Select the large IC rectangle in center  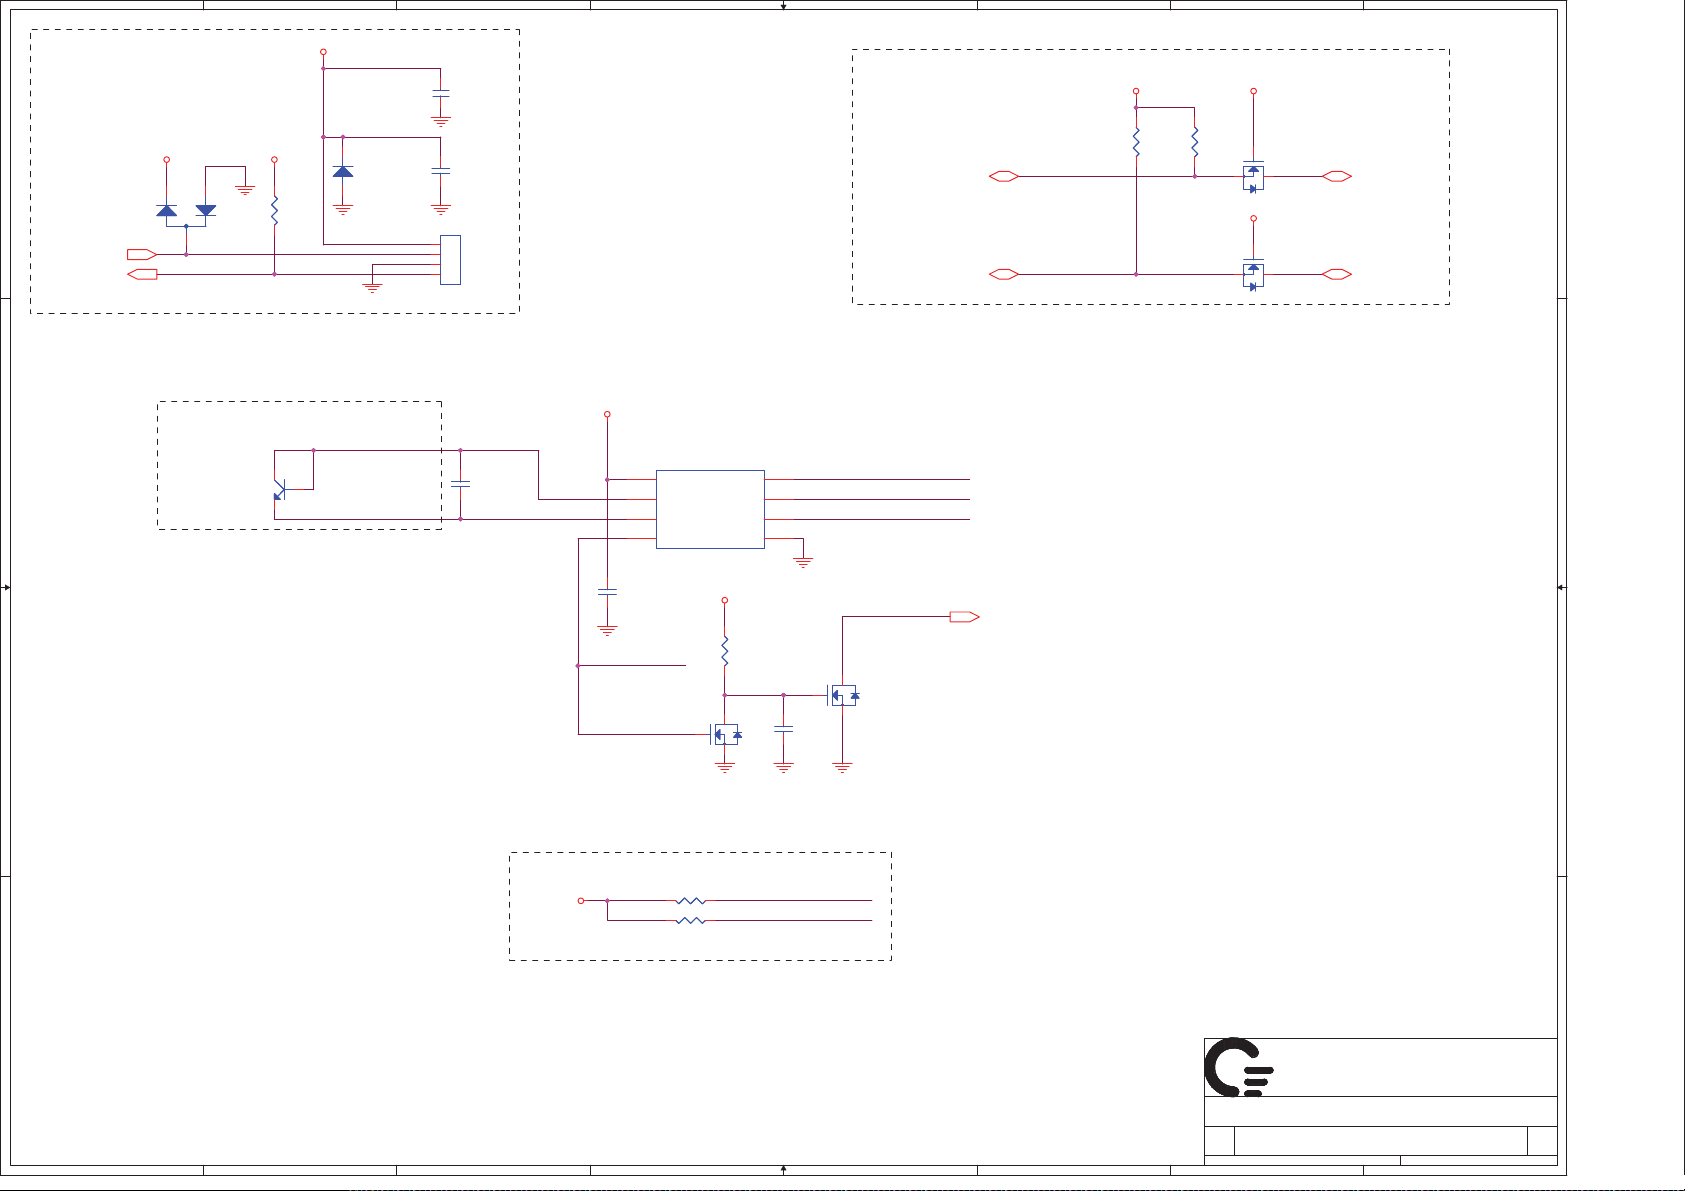710,509
